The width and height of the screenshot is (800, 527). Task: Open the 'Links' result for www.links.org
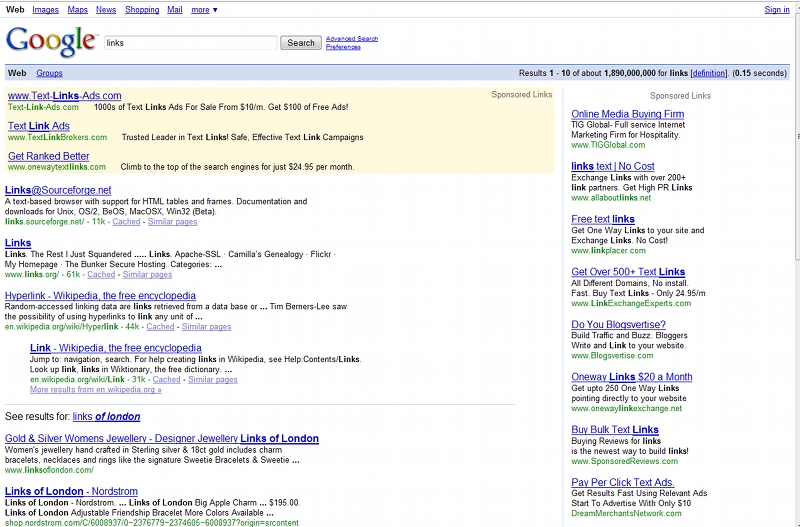coord(18,243)
